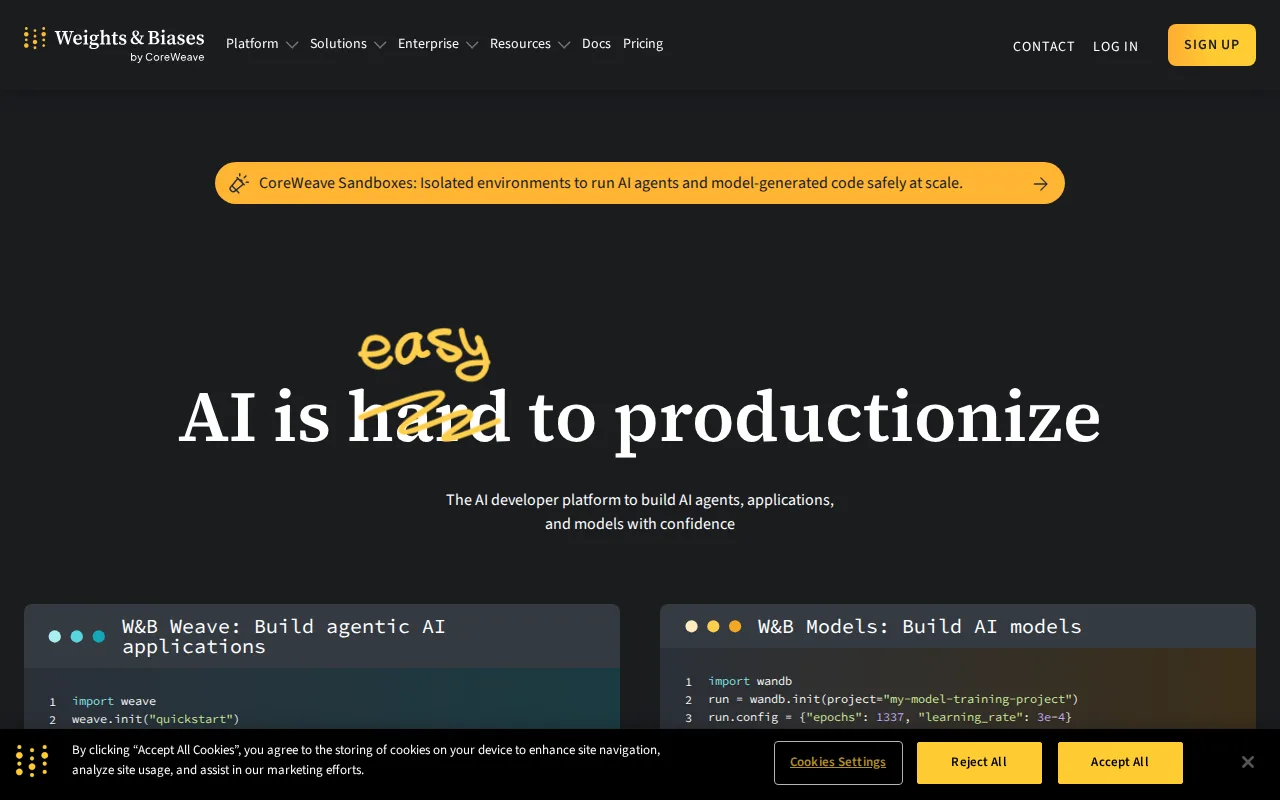Click the teal window dots on the Weave card

(77, 636)
